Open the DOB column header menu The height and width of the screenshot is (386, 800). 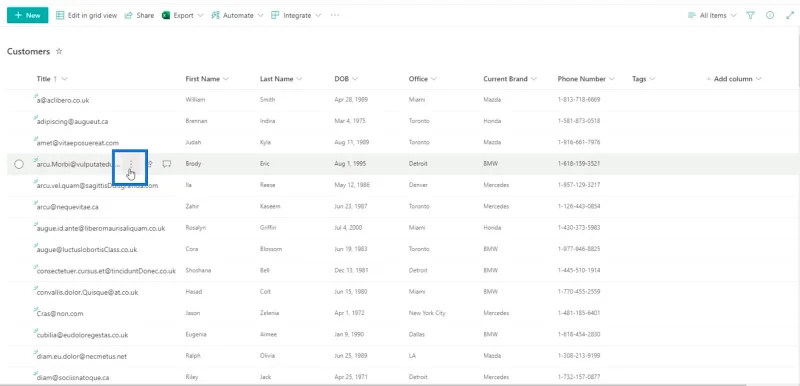(x=346, y=79)
